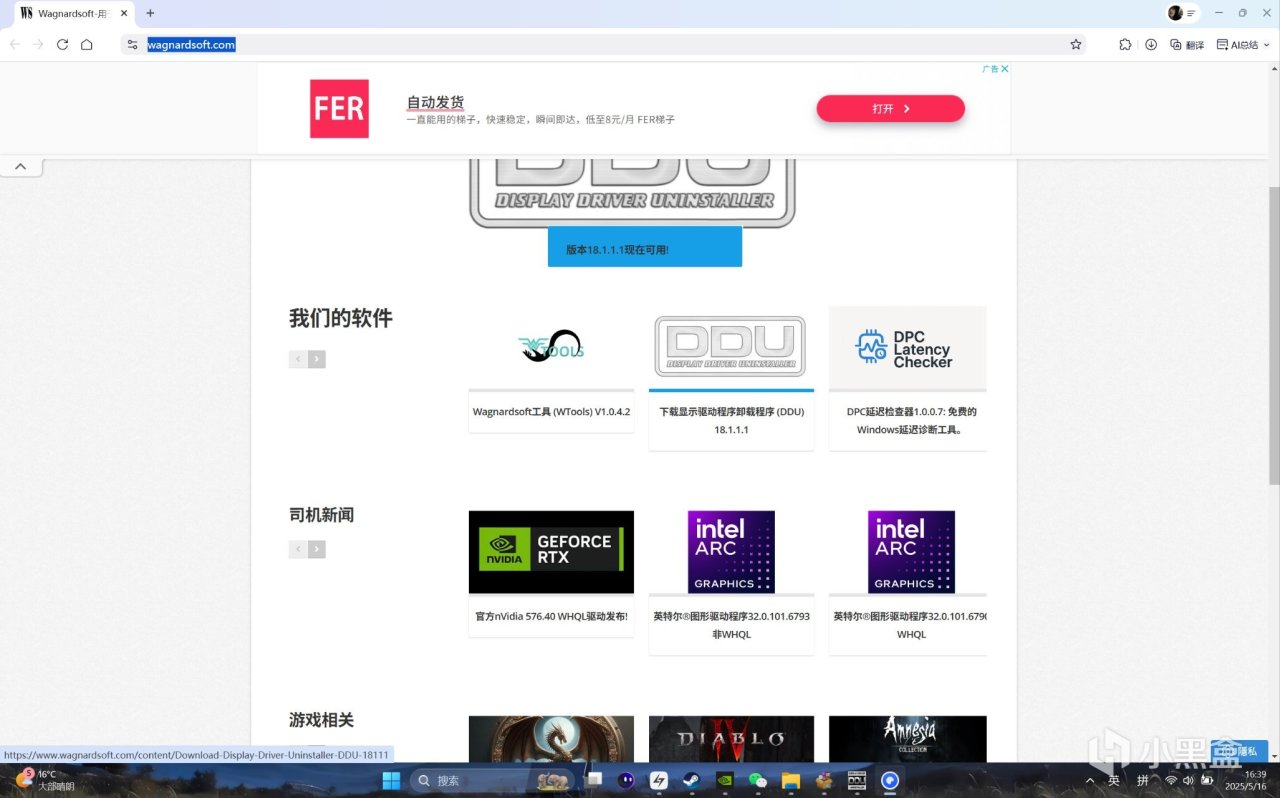Open the weather widget showing 16°C
Viewport: 1280px width, 798px height.
[45, 780]
